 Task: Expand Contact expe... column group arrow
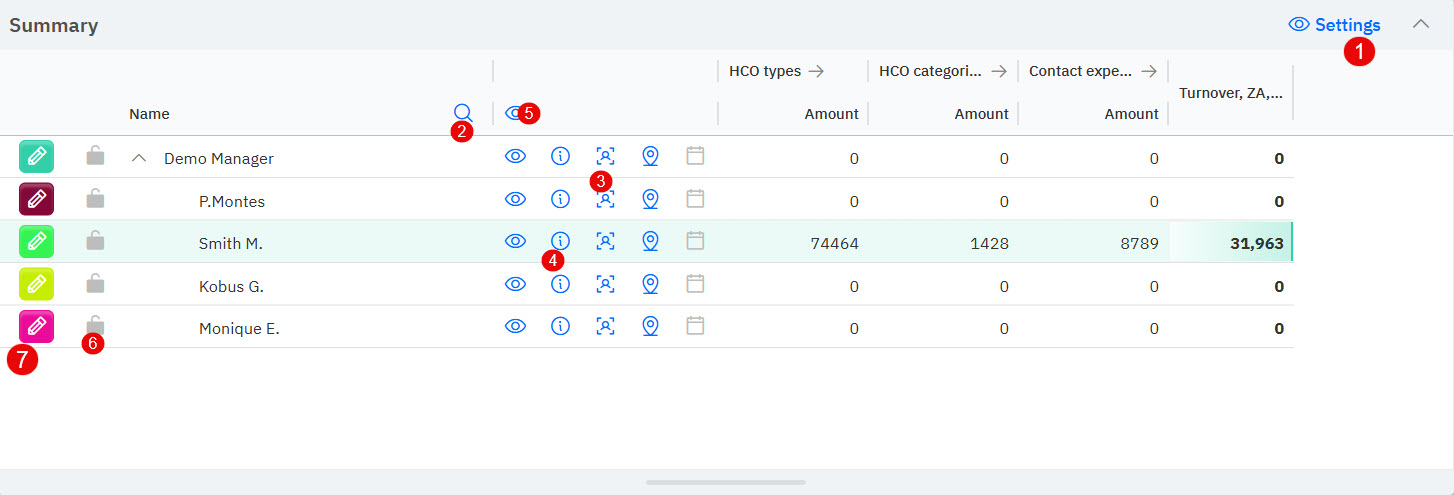point(1149,71)
